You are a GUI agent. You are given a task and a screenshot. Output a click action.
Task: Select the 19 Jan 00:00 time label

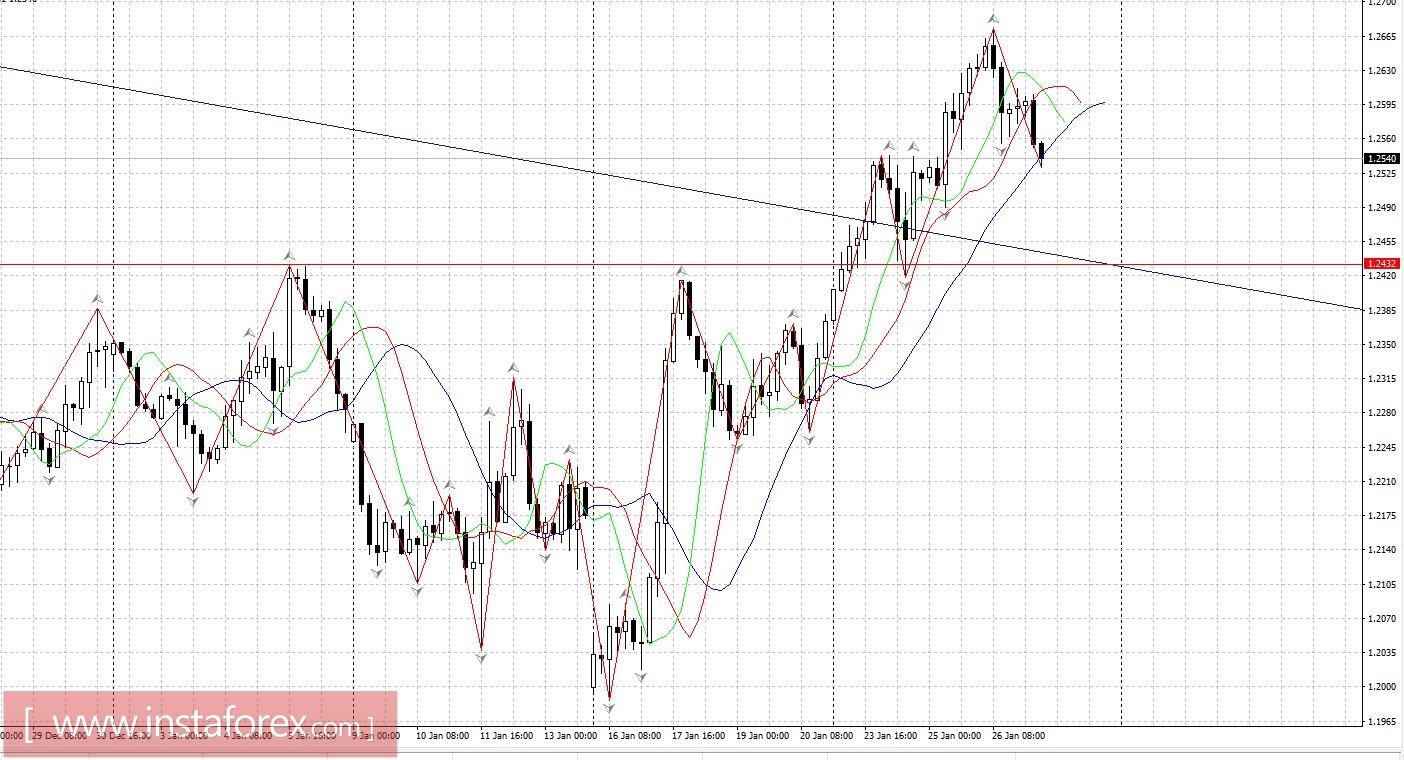pos(763,736)
